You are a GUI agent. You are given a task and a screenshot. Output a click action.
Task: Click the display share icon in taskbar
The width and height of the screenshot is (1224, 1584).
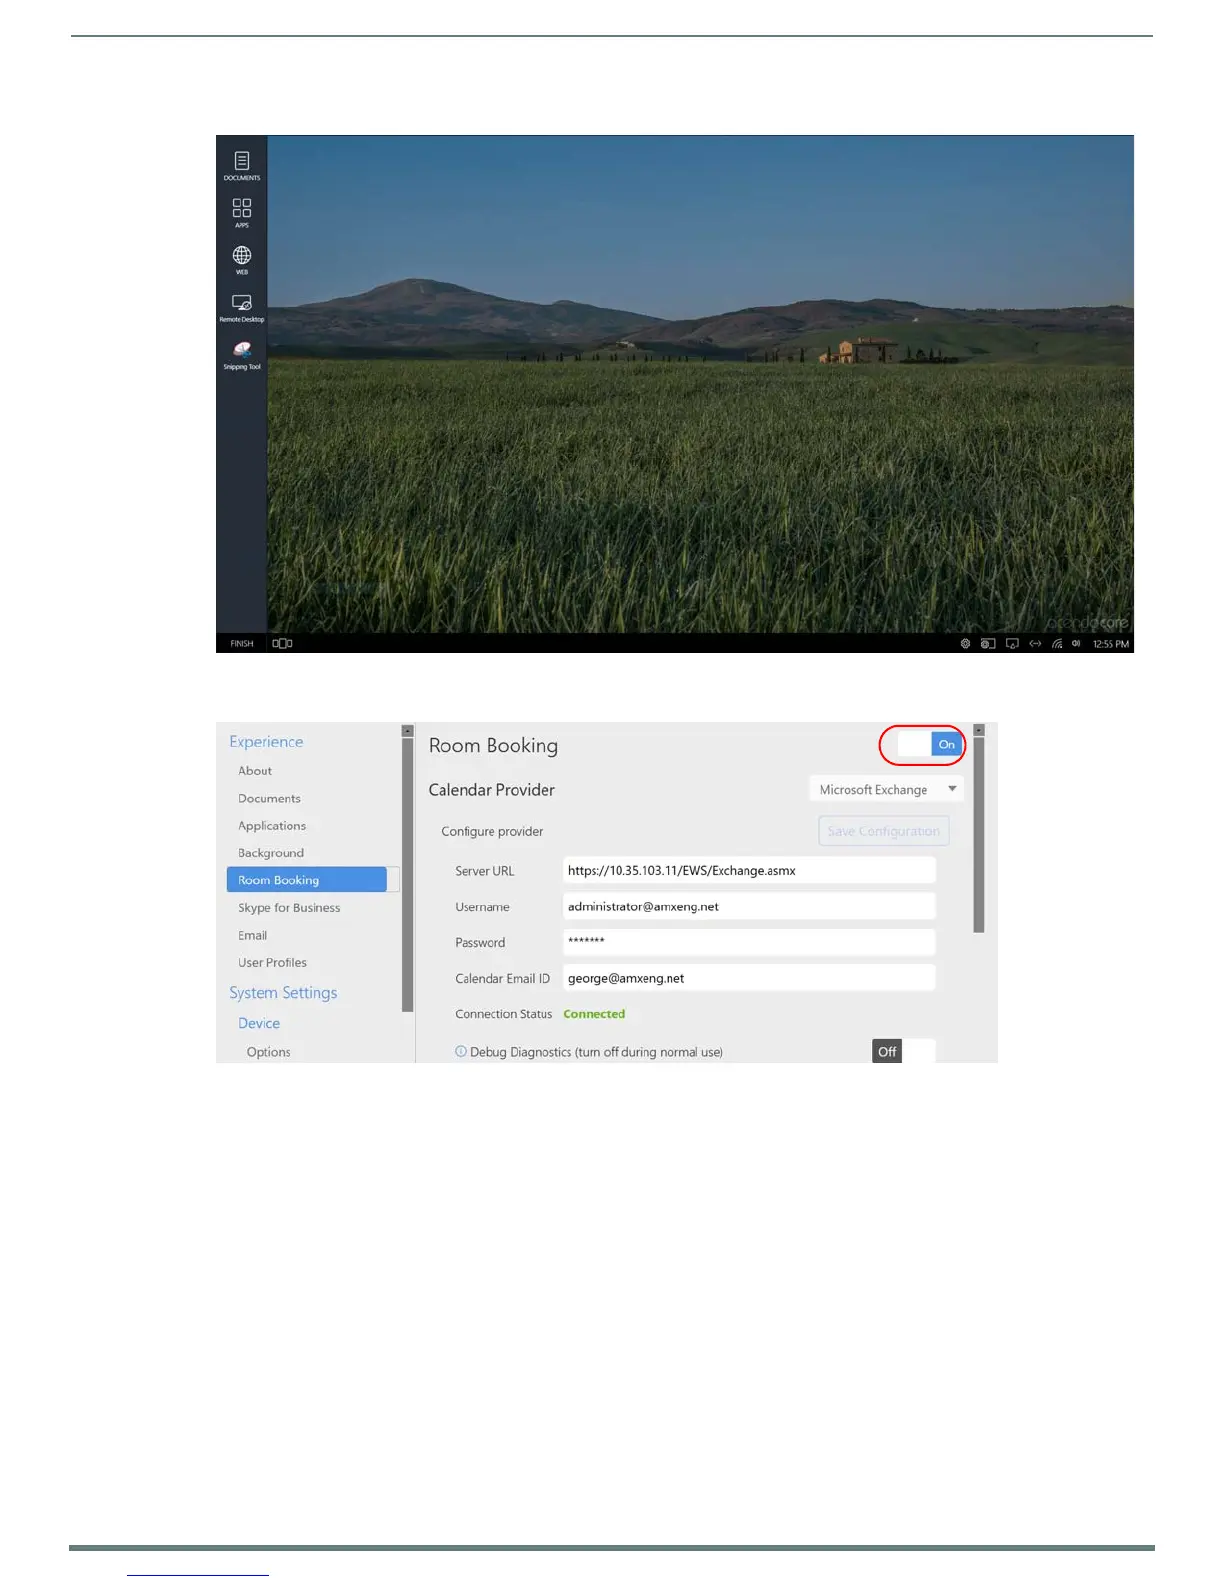[x=1012, y=644]
